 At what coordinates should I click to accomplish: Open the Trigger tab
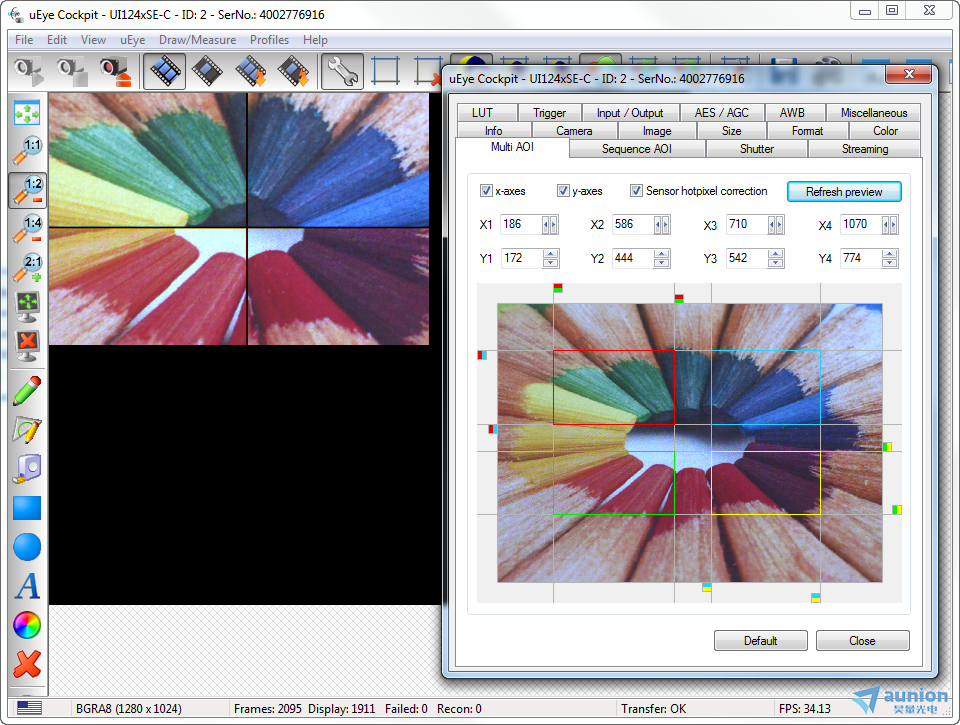click(549, 113)
